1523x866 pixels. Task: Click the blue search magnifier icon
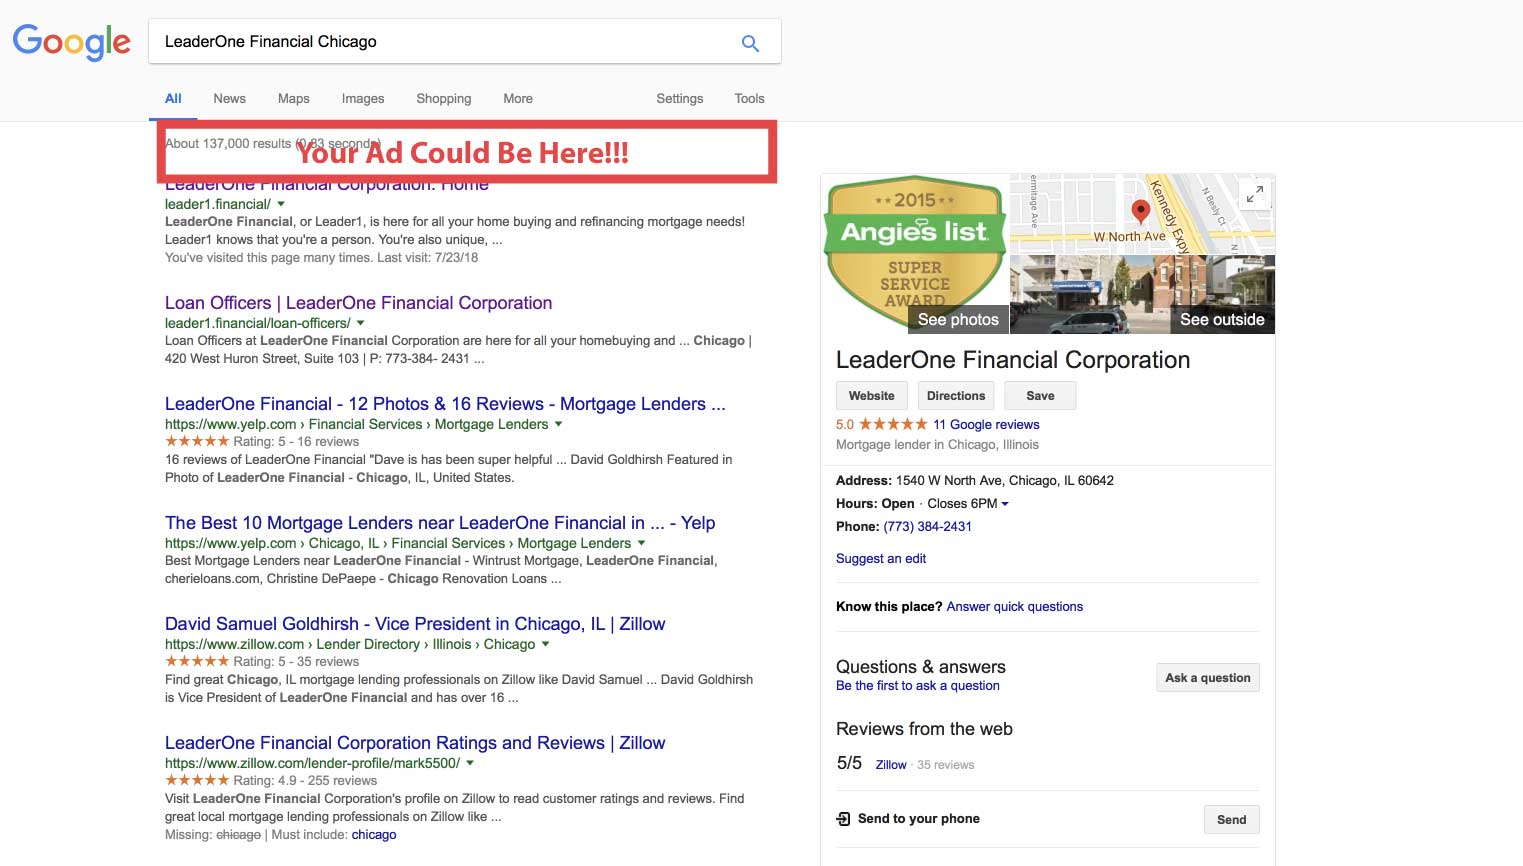[750, 43]
